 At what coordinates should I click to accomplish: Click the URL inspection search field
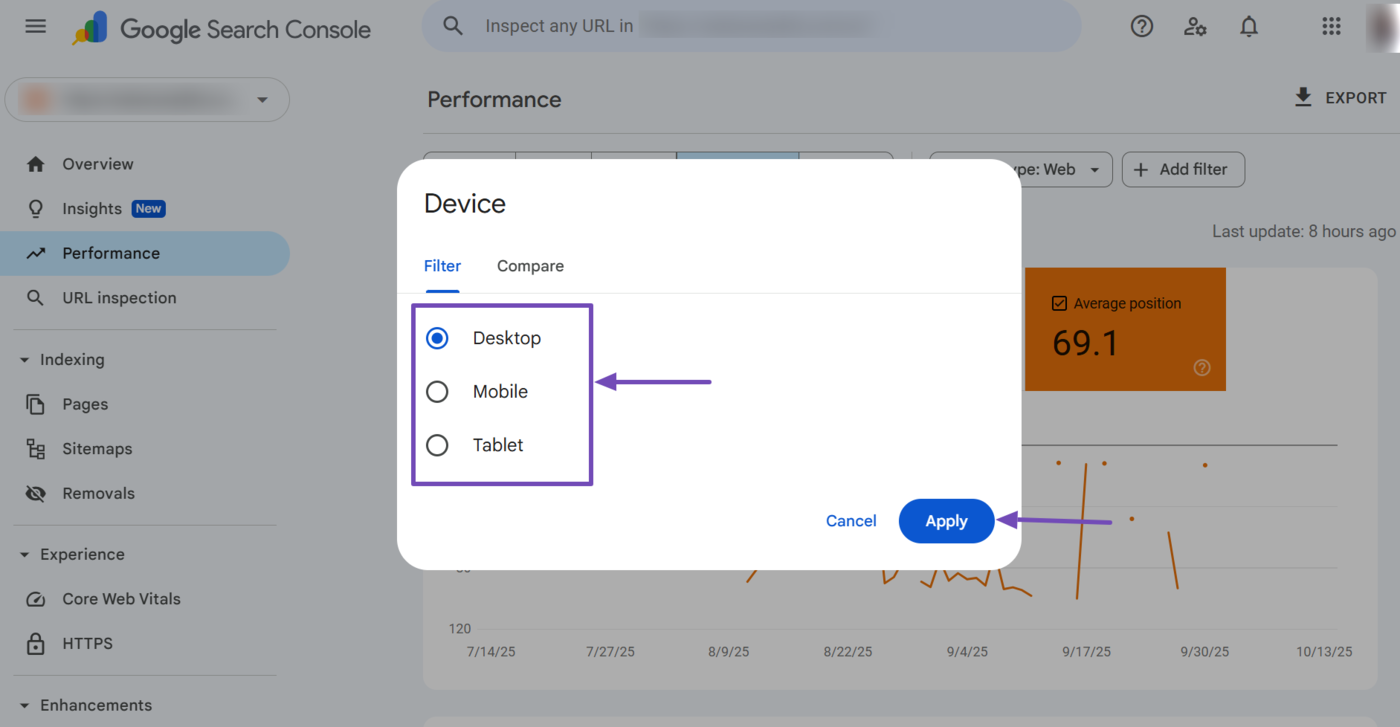(750, 26)
